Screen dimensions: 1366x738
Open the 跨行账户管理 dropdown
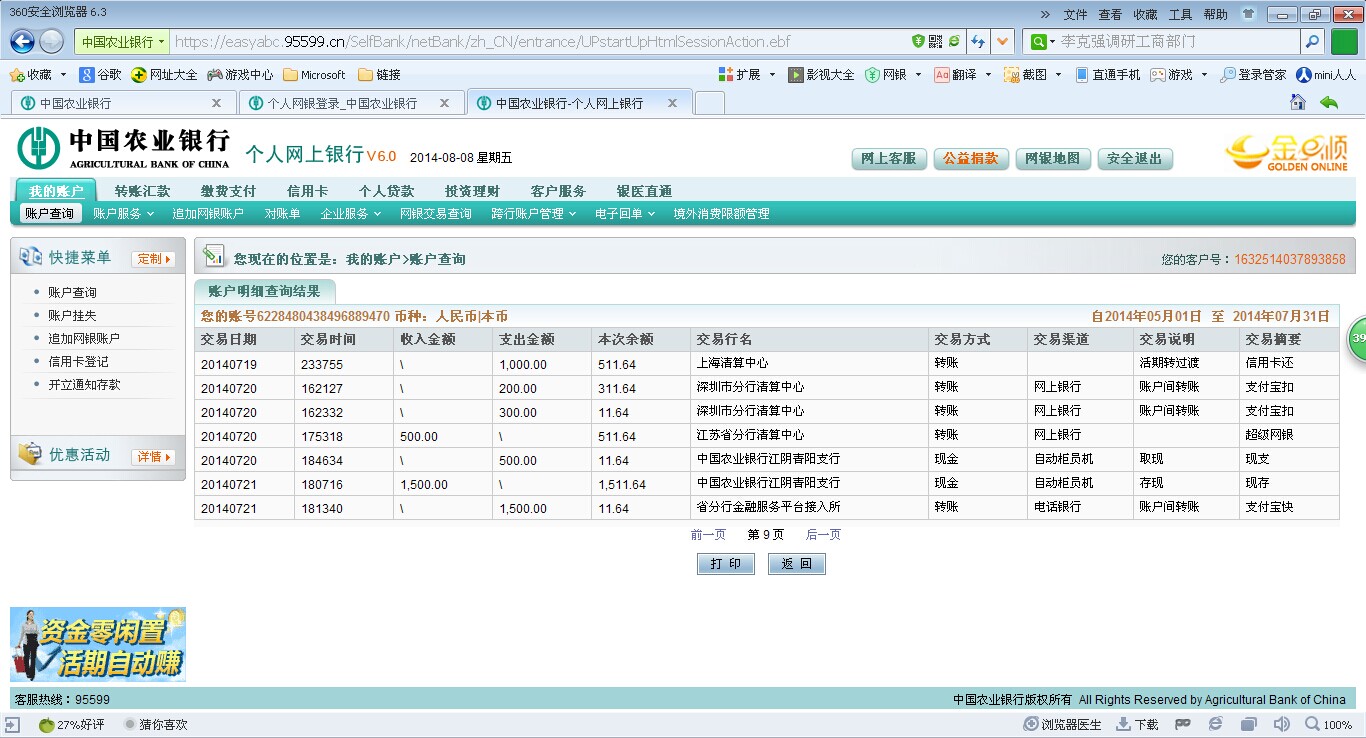click(533, 213)
